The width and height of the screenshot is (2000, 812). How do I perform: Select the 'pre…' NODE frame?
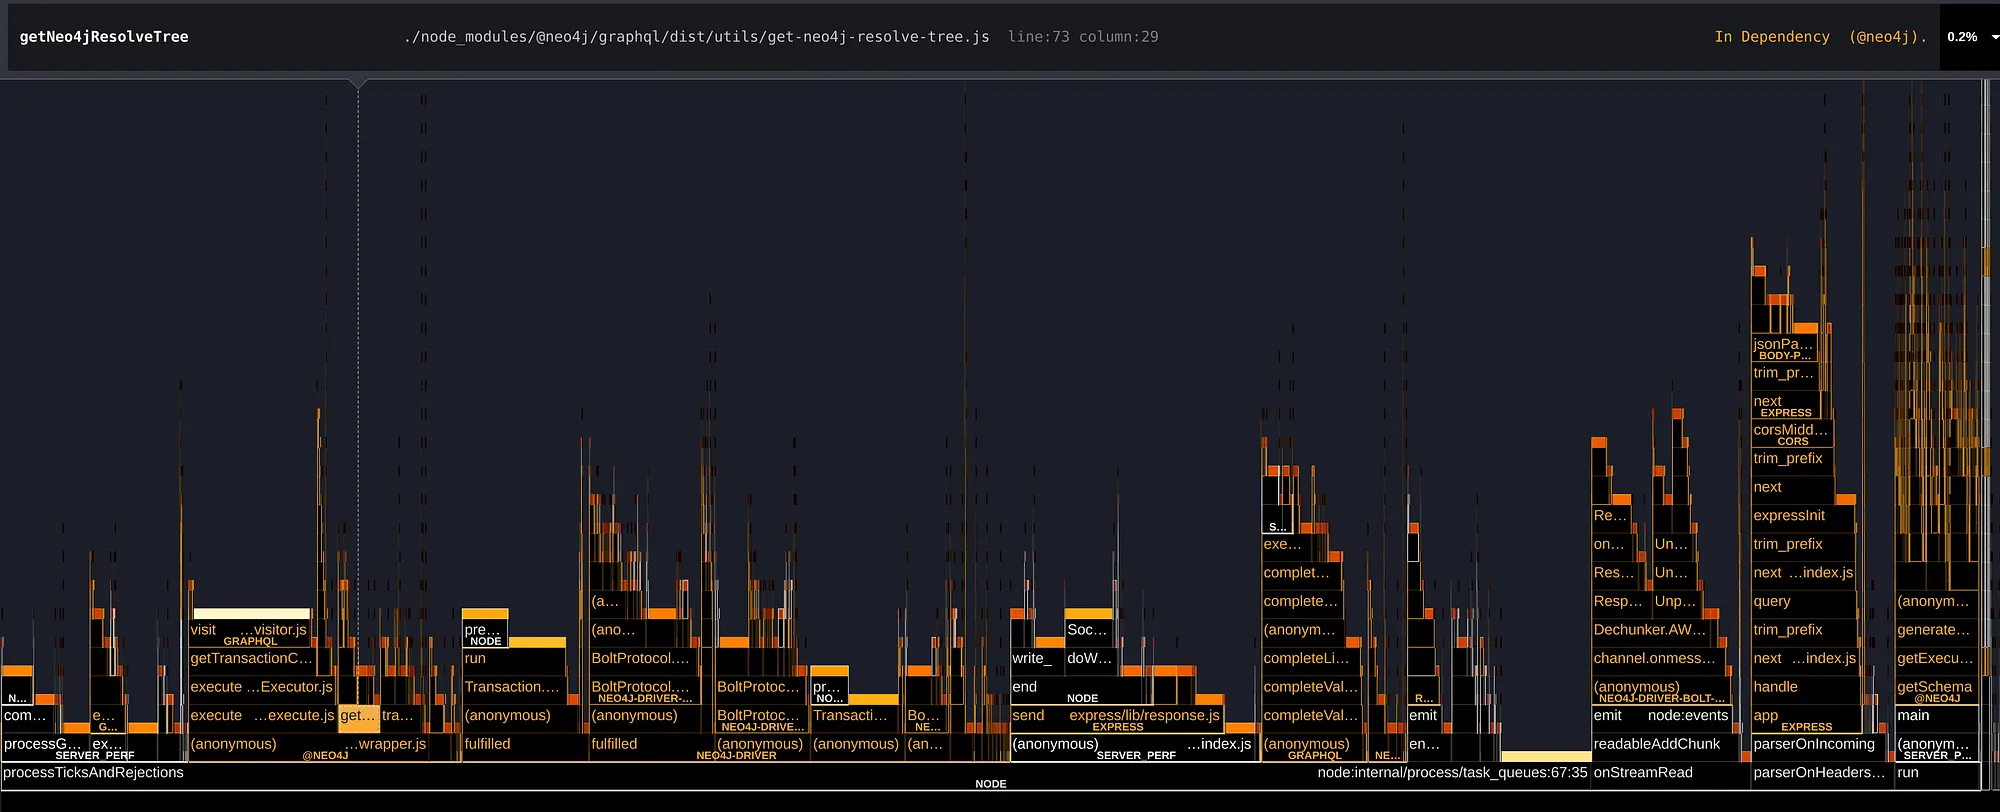pos(485,633)
